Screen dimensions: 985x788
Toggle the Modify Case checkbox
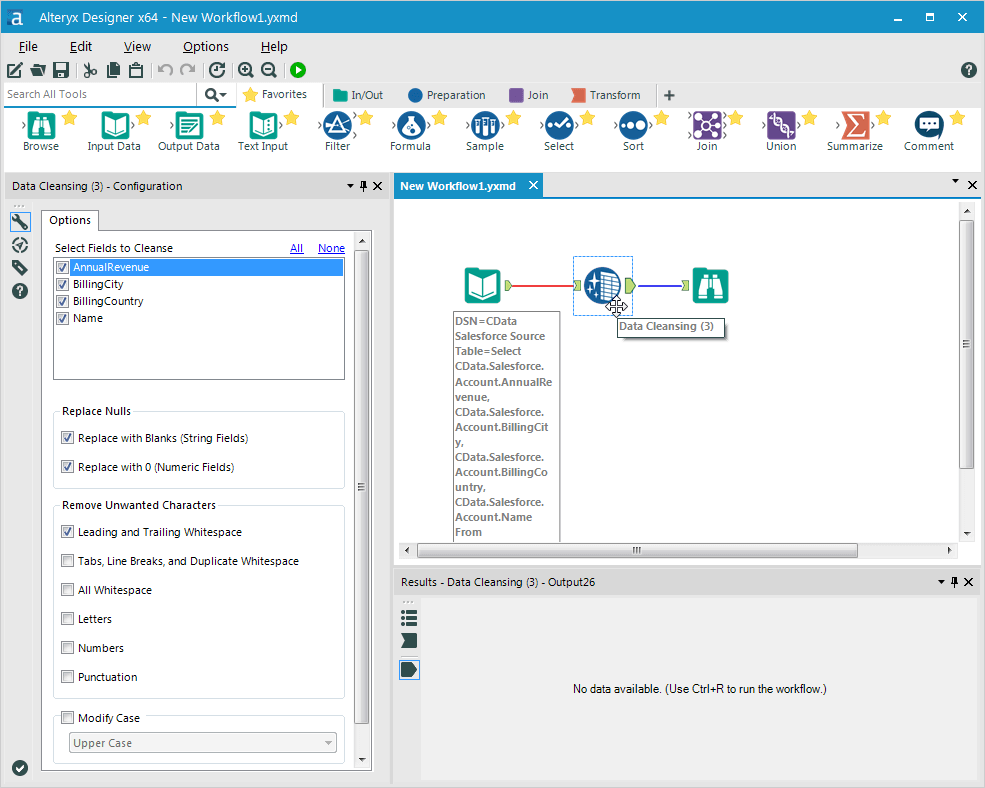(68, 718)
